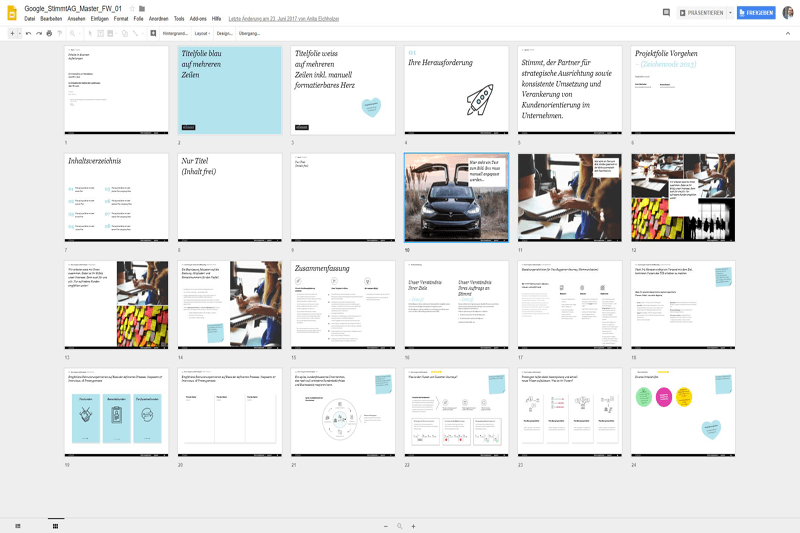Open the move-to-folder icon beside the title

point(142,9)
